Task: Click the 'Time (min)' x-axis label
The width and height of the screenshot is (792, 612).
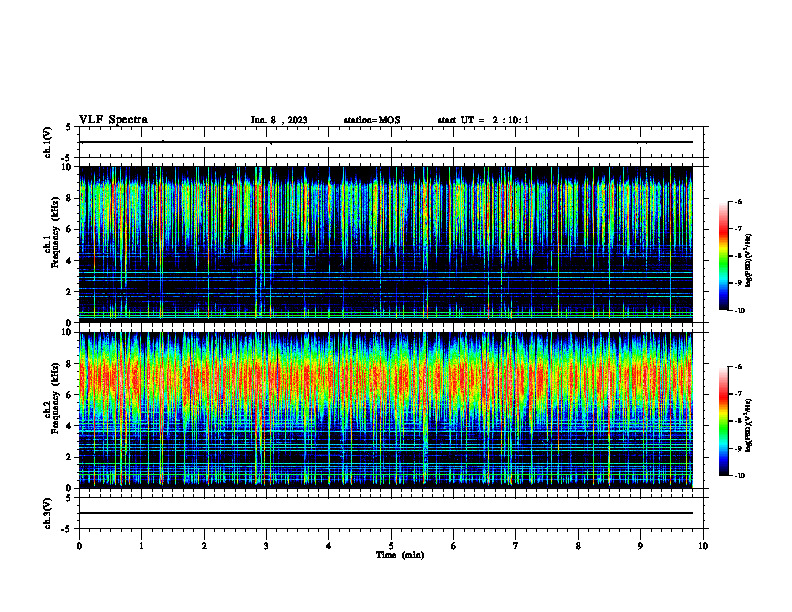Action: [400, 555]
